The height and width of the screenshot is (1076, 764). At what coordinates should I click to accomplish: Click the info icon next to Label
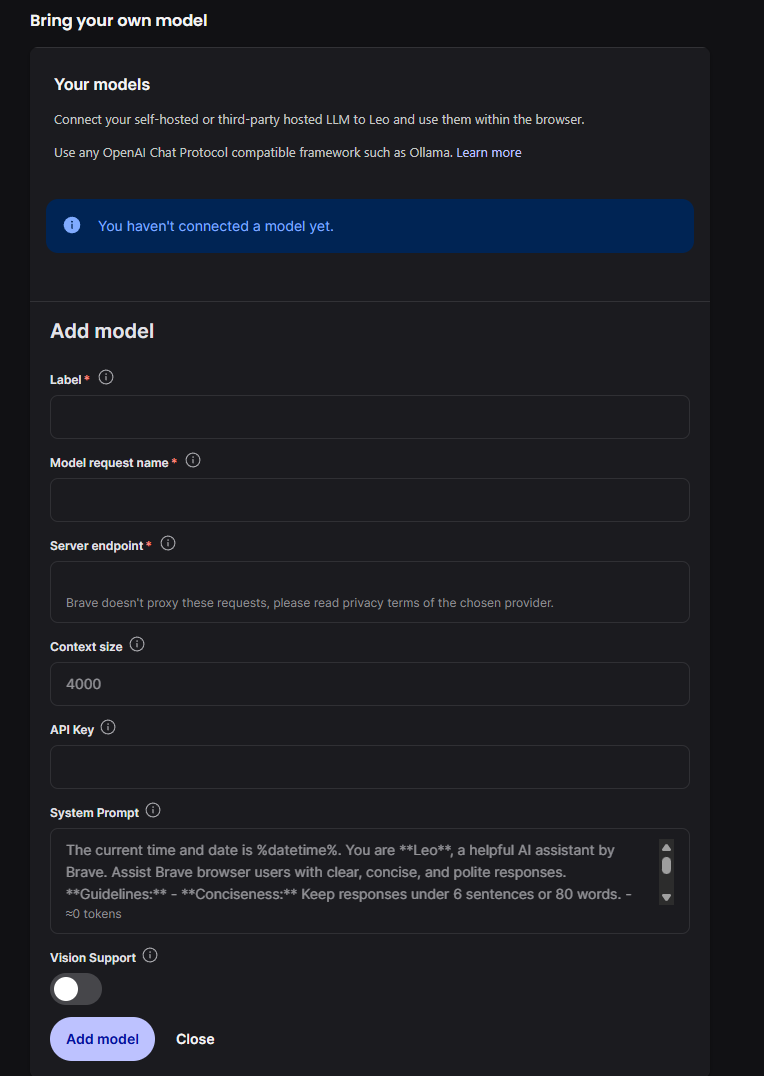(106, 378)
